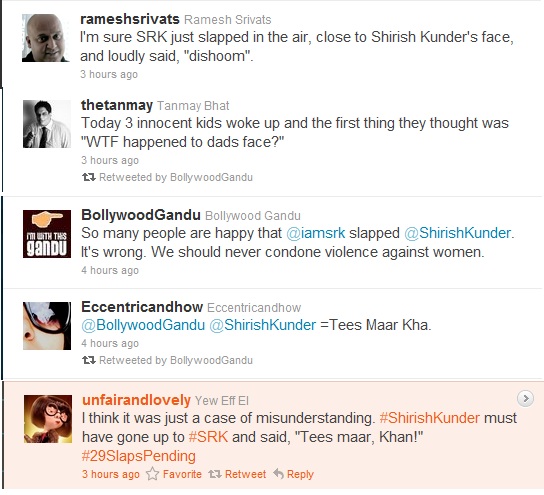Click the Retweet arrows icon
The image size is (544, 495).
215,474
